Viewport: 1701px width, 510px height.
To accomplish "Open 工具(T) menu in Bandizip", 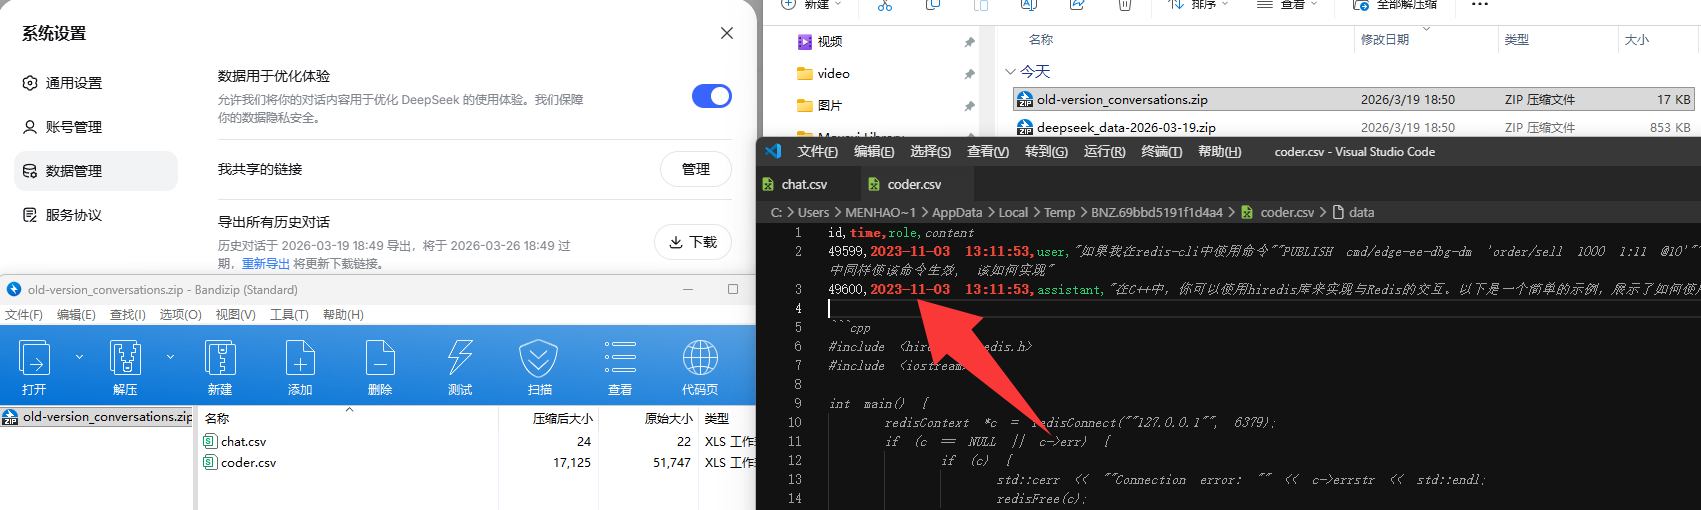I will 289,315.
